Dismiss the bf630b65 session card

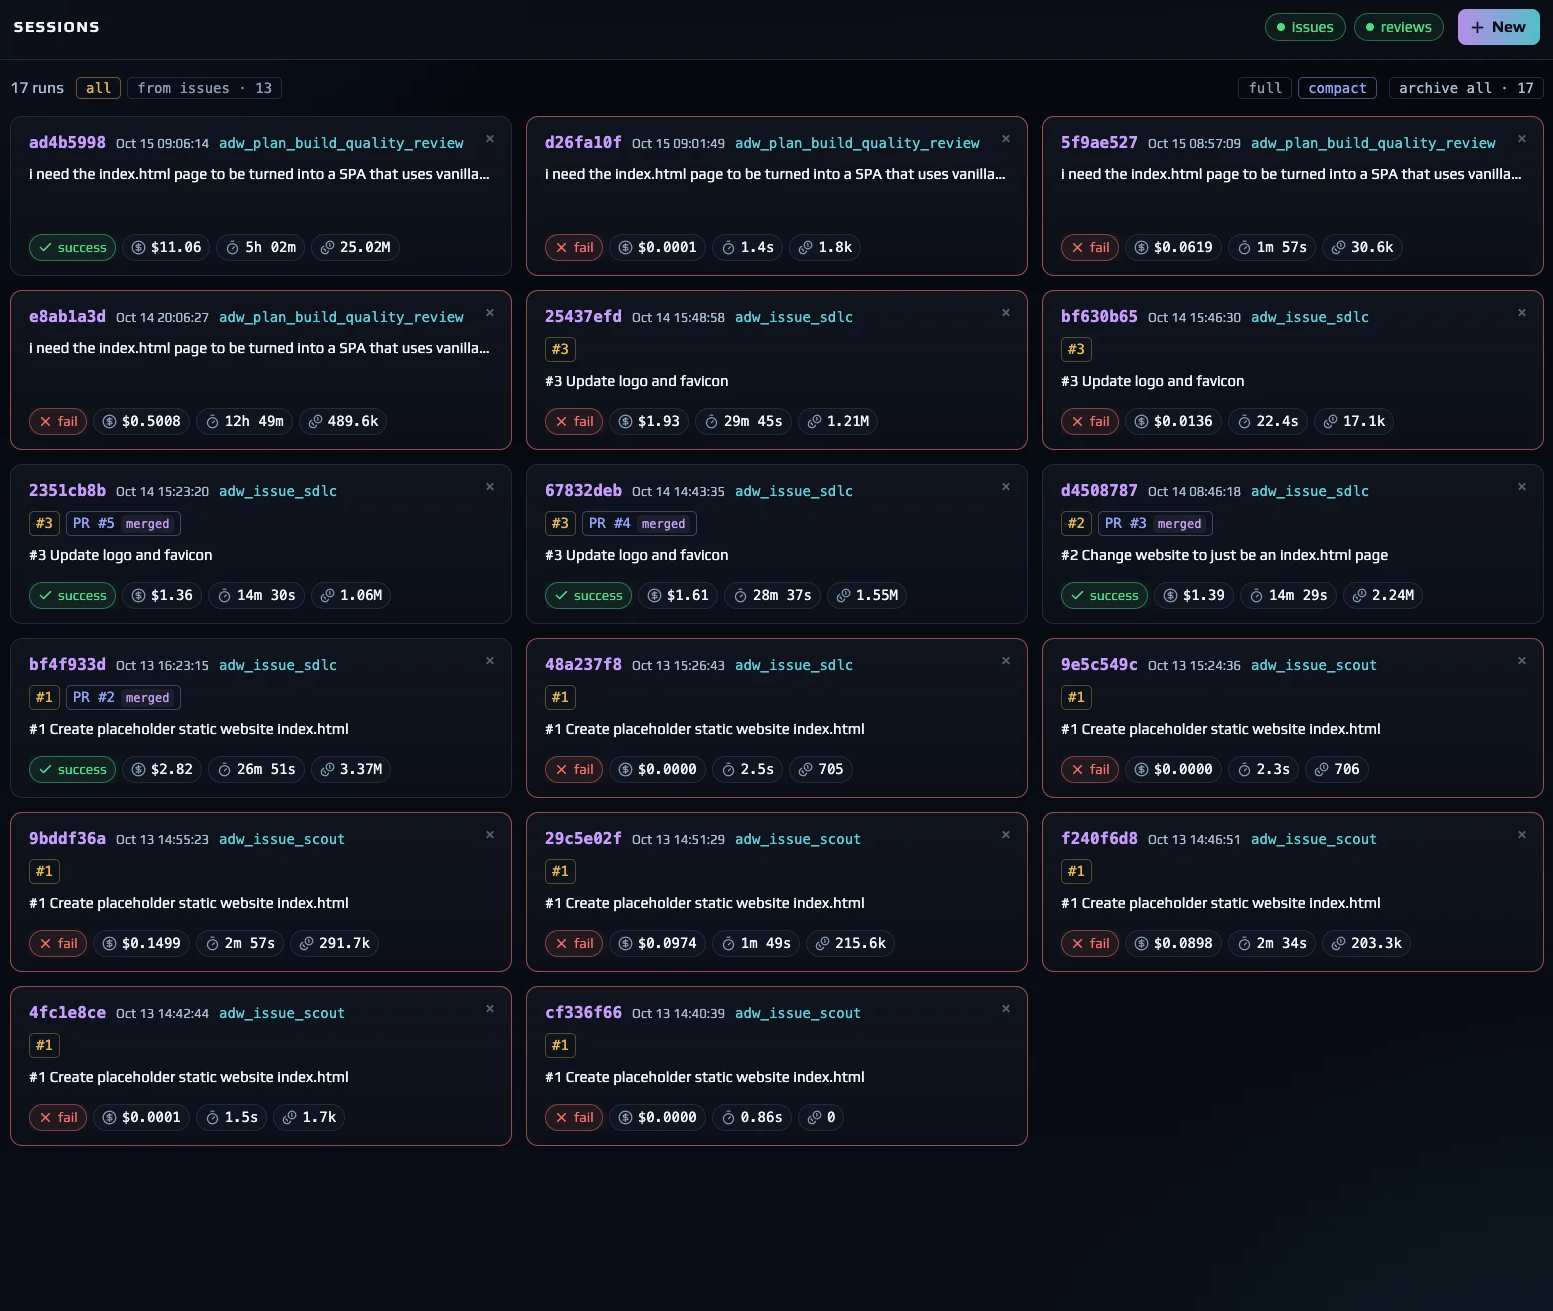1522,313
